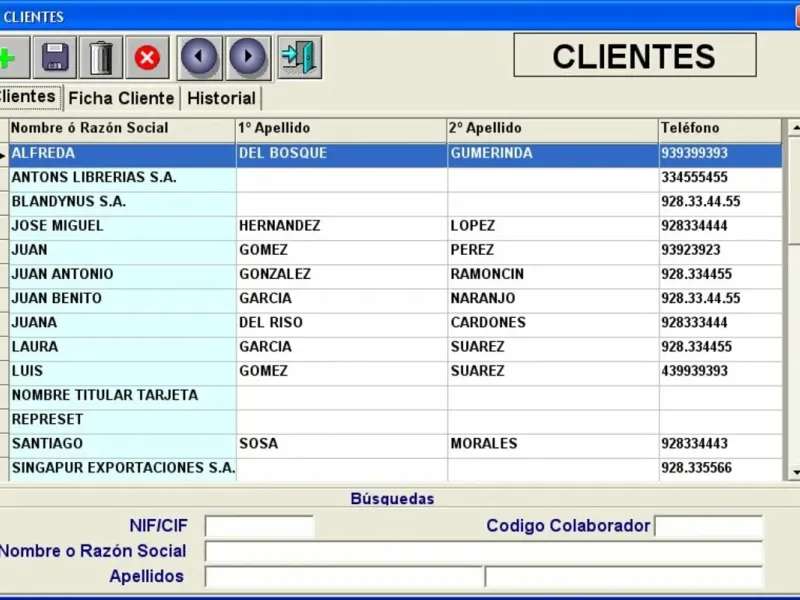The image size is (800, 600).
Task: Click the NIF/CIF search field
Action: pyautogui.click(x=259, y=526)
